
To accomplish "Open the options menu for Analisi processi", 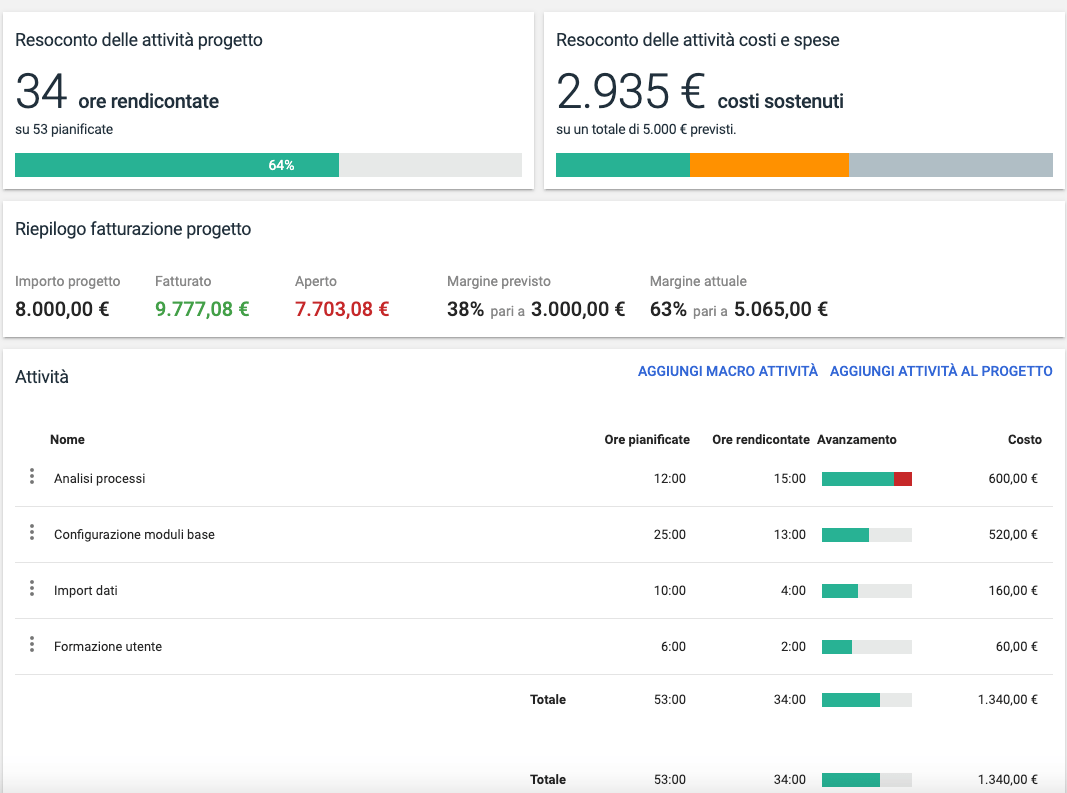I will pyautogui.click(x=32, y=478).
